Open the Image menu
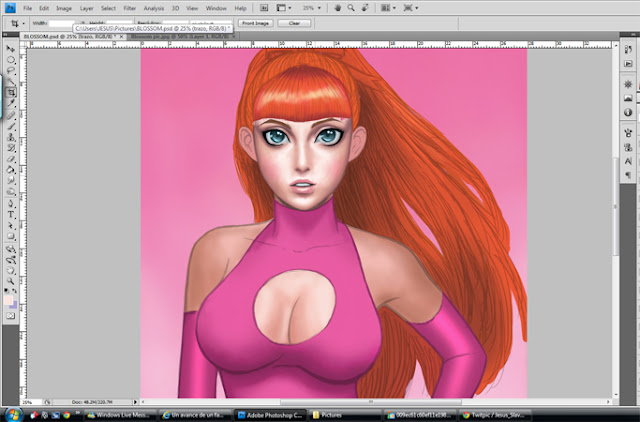640x422 pixels. pyautogui.click(x=64, y=8)
